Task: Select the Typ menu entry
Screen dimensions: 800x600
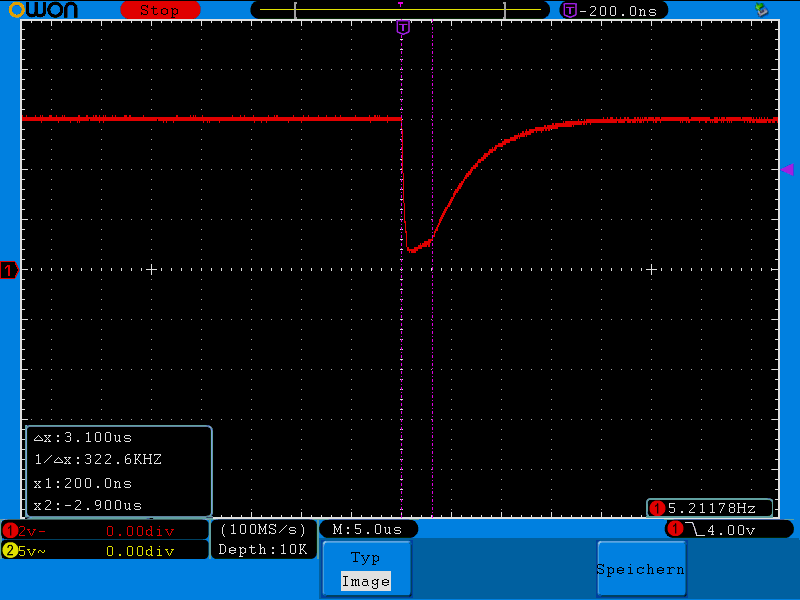Action: [x=366, y=556]
